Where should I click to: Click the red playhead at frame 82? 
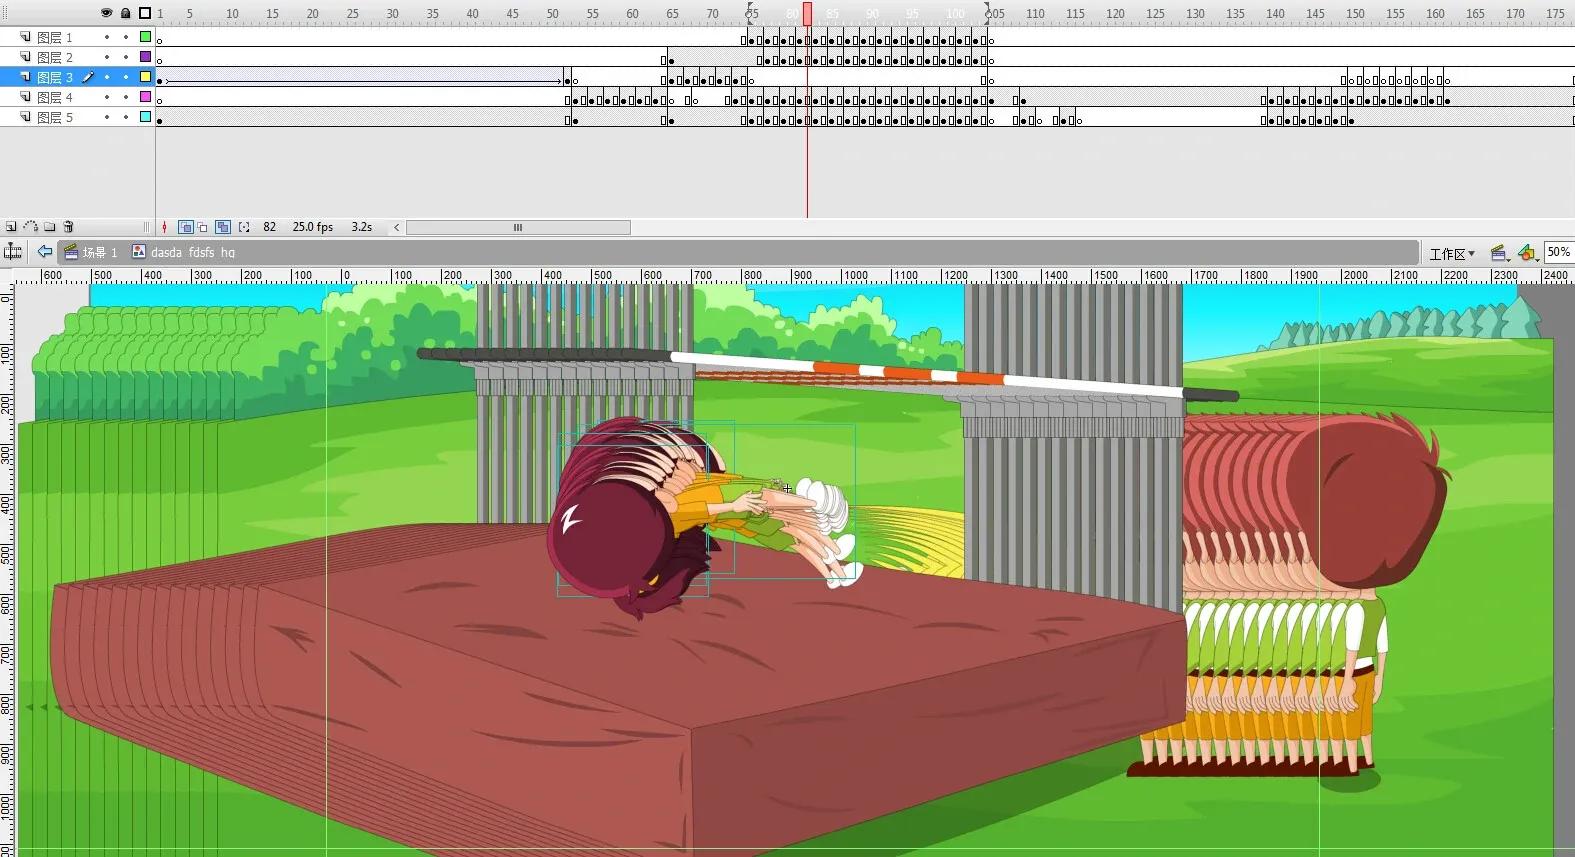coord(807,14)
